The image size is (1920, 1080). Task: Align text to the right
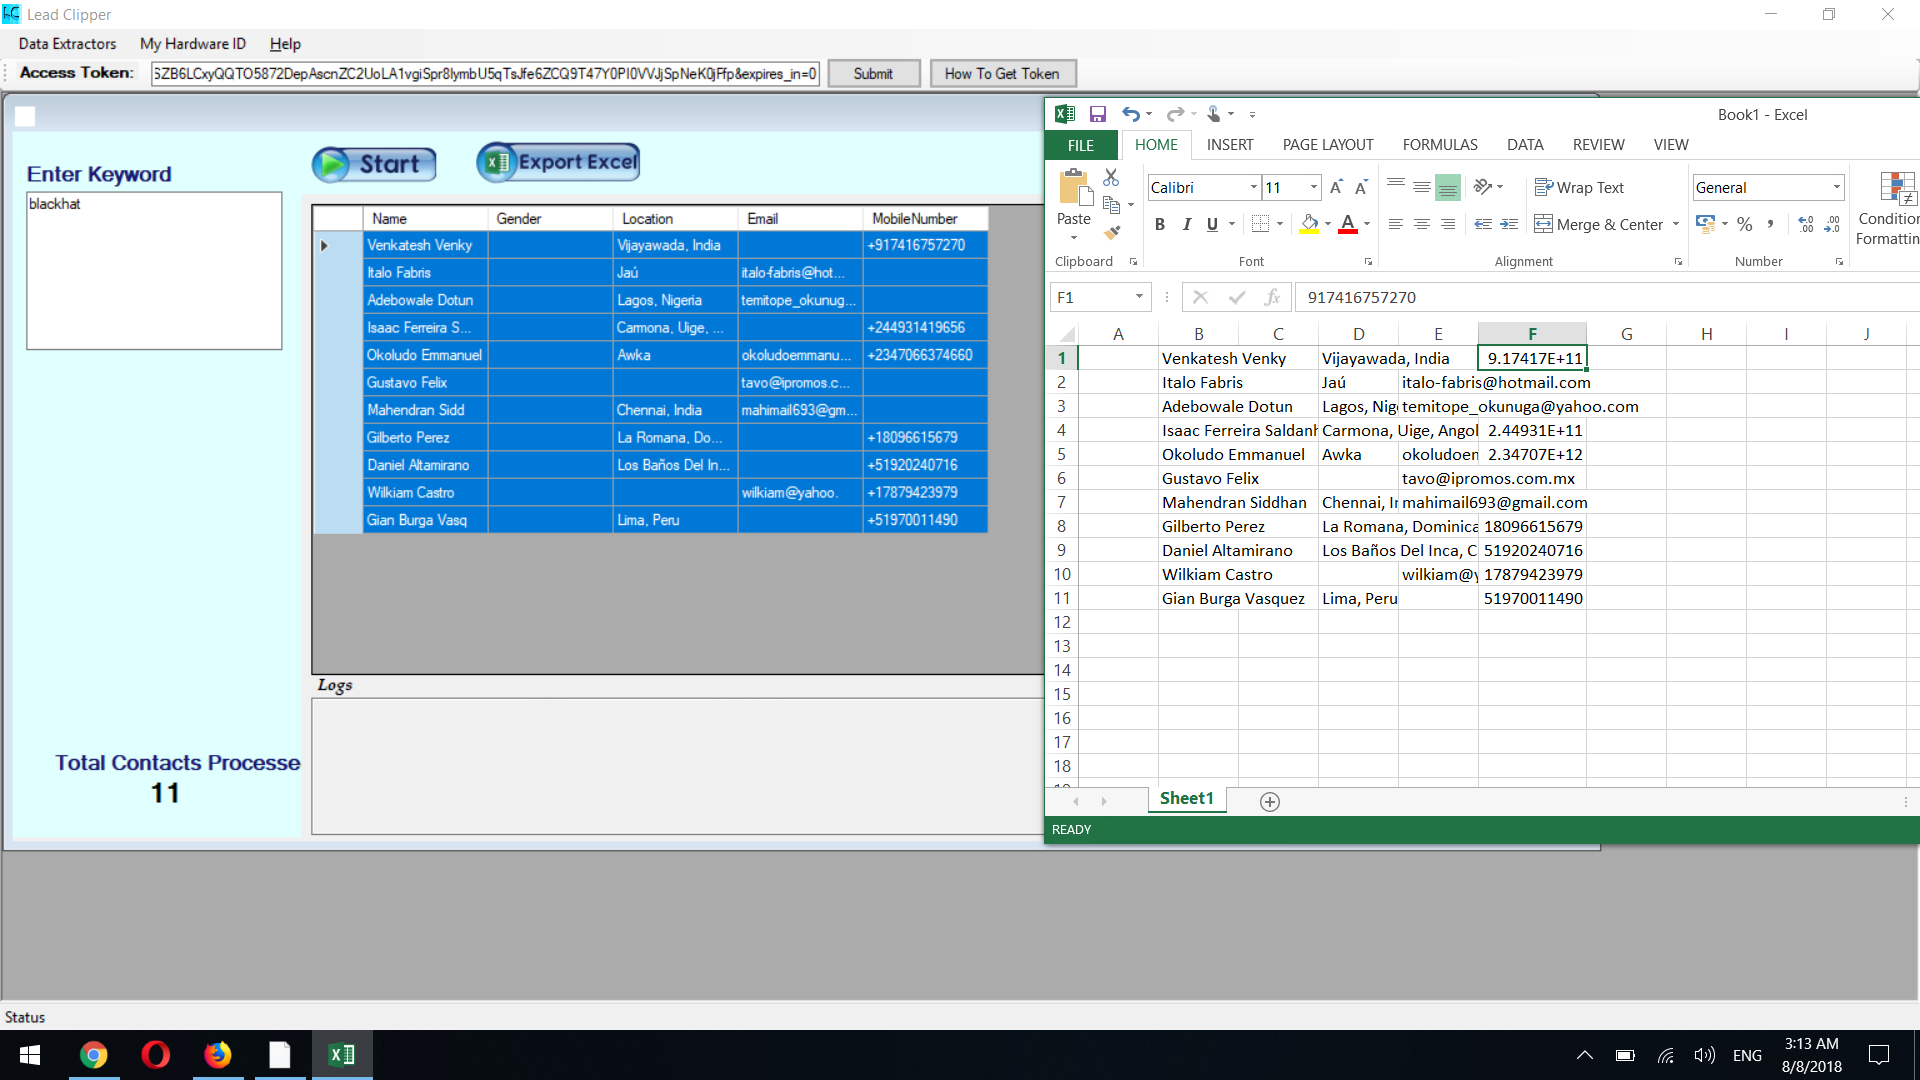click(1447, 224)
